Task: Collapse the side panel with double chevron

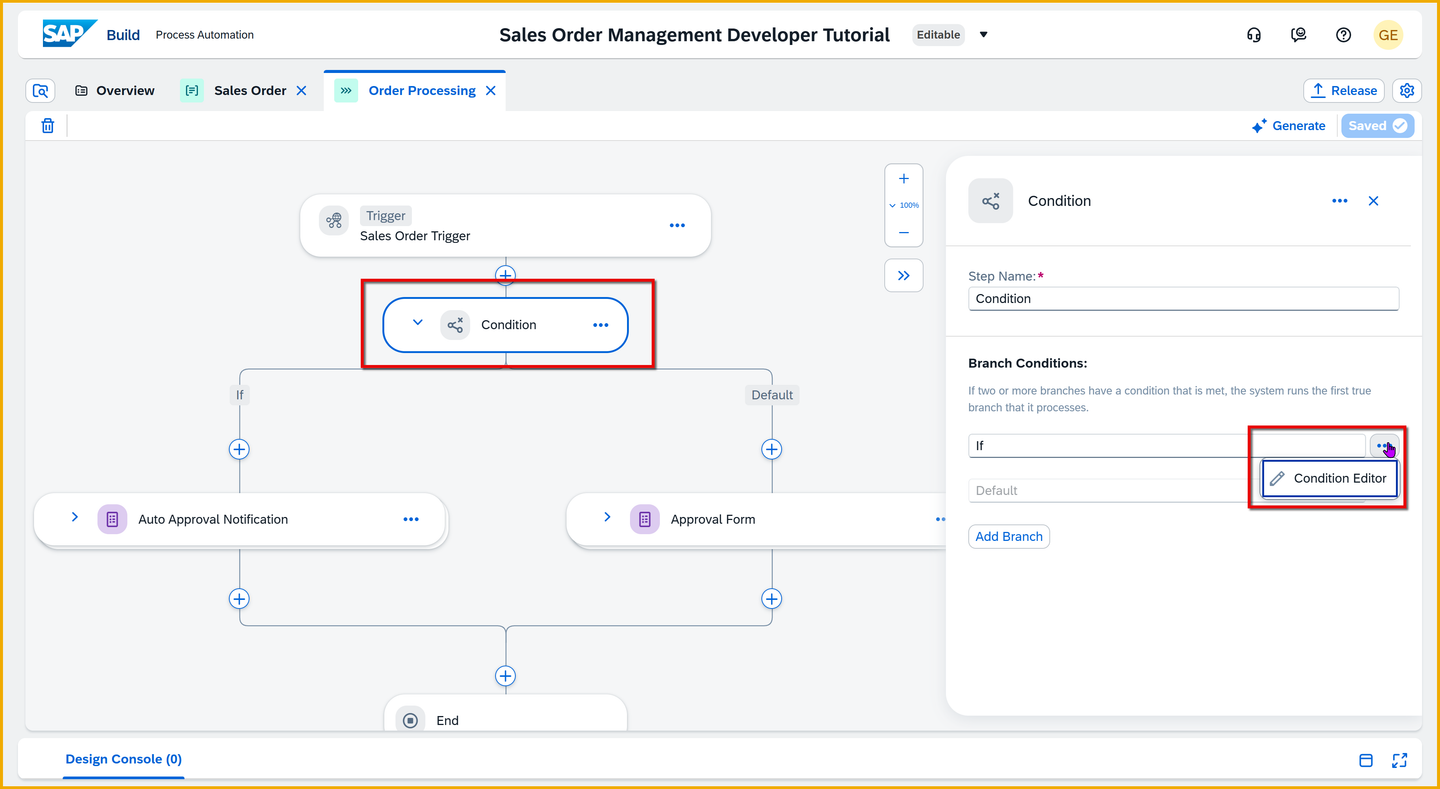Action: (904, 276)
